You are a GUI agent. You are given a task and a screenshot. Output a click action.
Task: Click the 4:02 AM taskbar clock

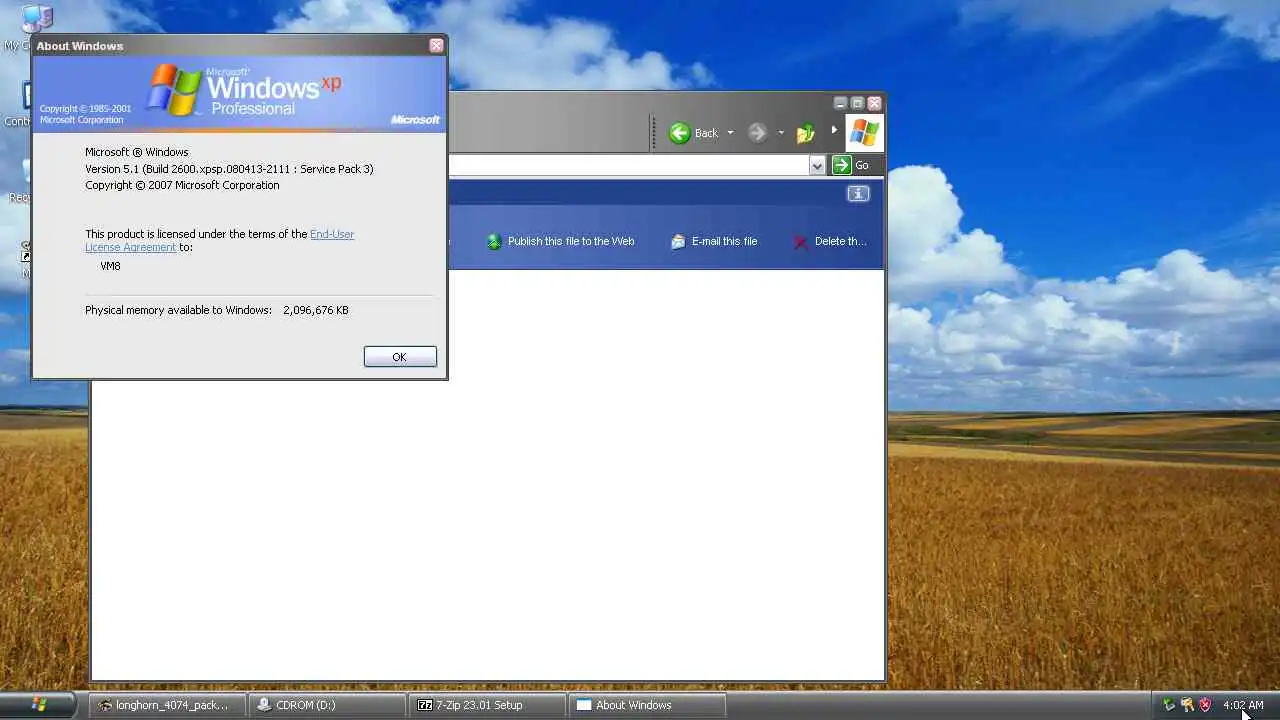pyautogui.click(x=1243, y=705)
